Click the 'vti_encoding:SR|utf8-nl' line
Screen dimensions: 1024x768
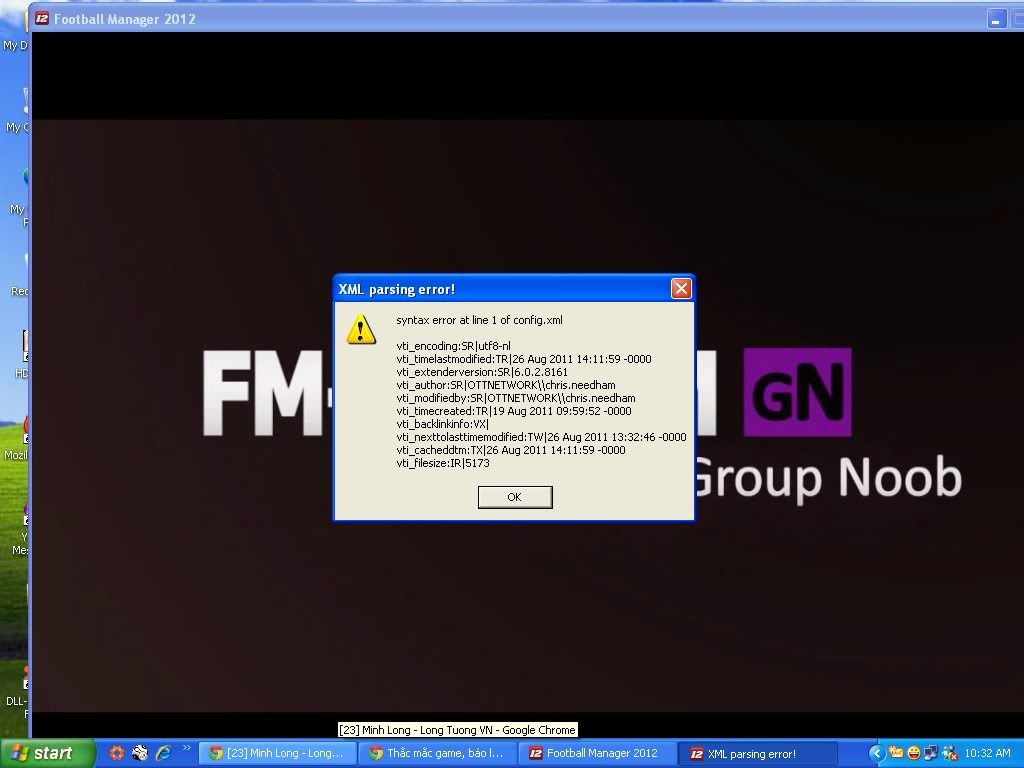coord(454,346)
